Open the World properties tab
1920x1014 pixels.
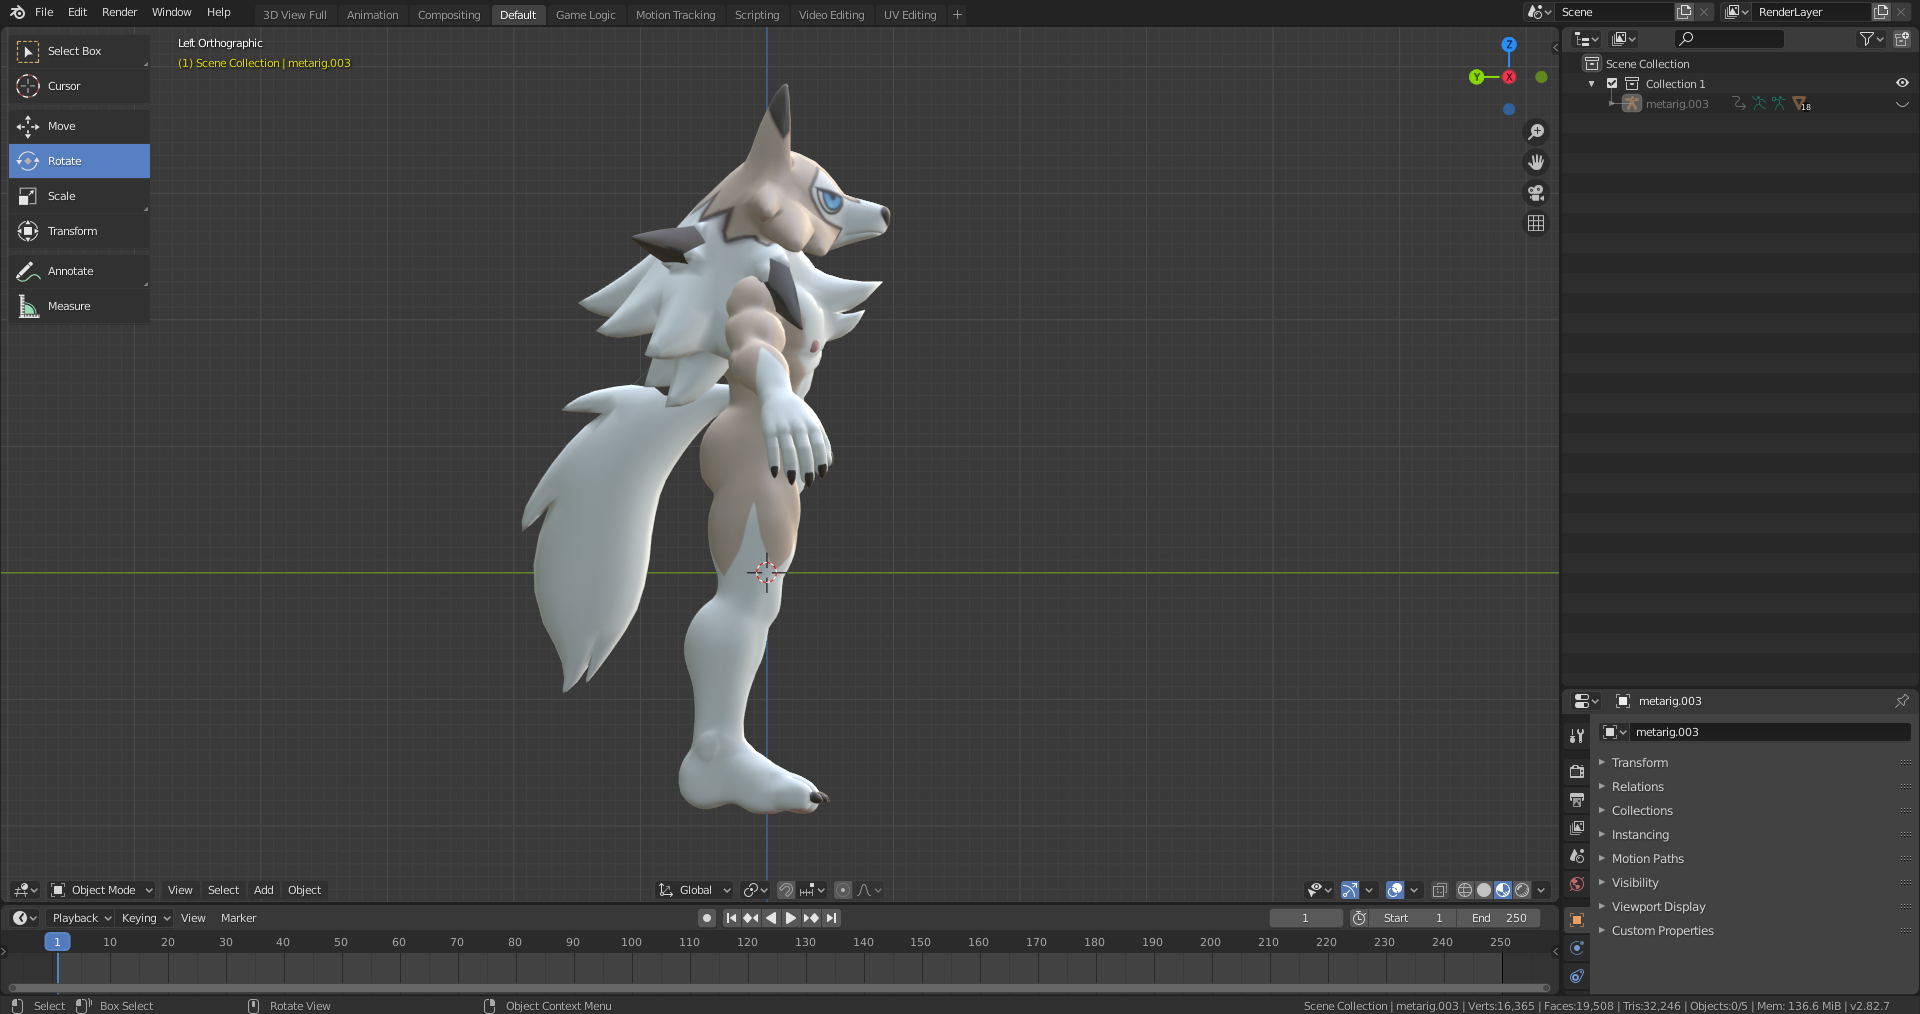point(1577,884)
